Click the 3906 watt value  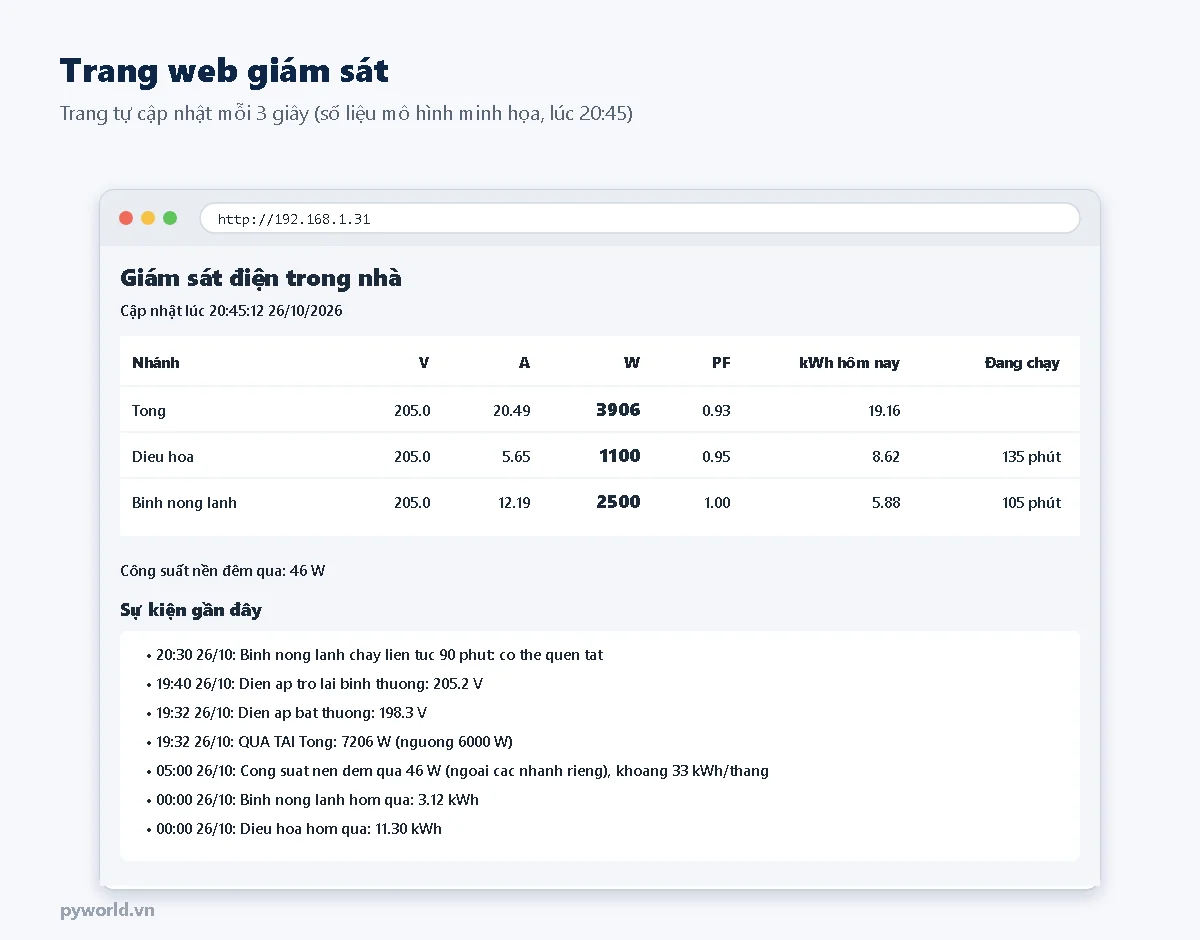click(618, 410)
